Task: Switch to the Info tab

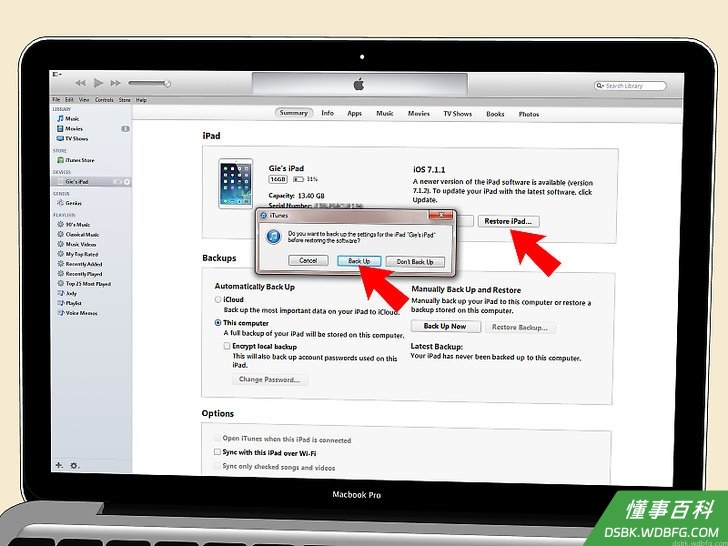Action: [327, 113]
